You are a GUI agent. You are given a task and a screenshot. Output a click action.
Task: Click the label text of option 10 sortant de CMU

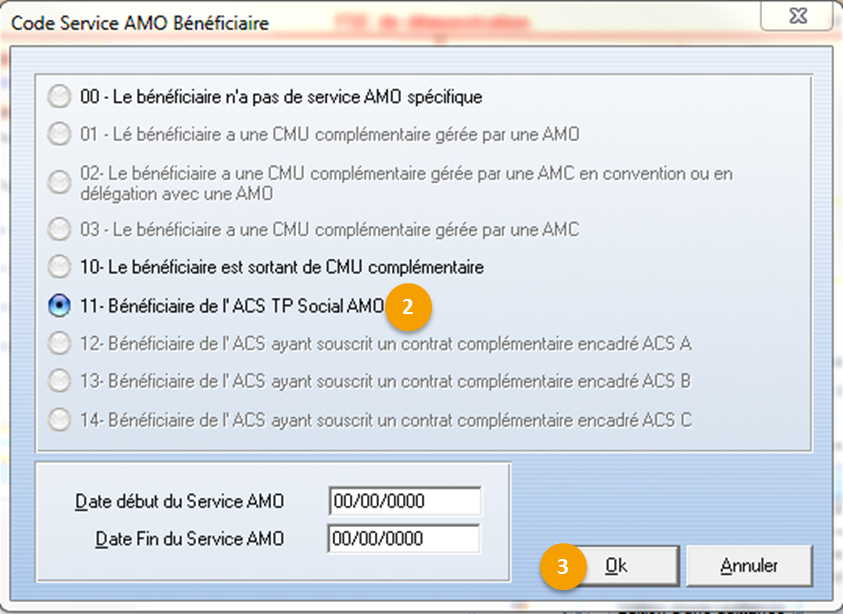pos(282,267)
